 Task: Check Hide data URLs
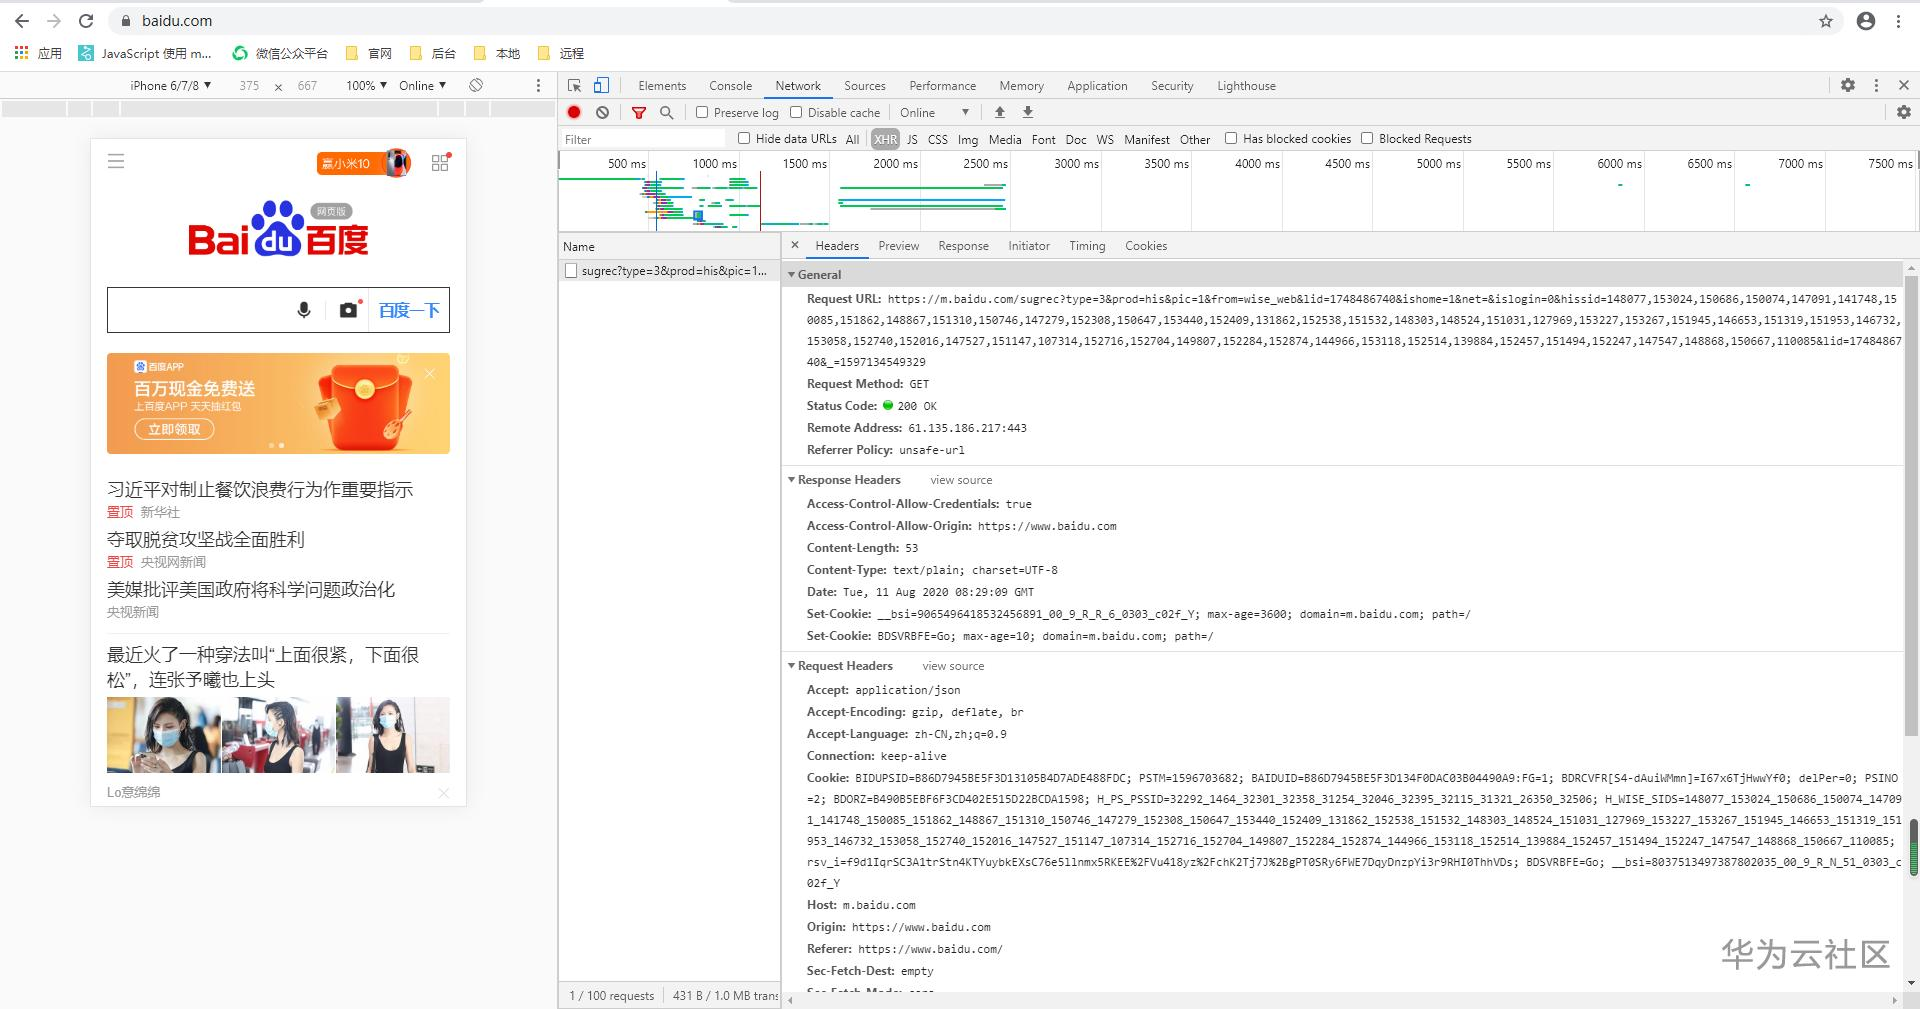coord(744,138)
